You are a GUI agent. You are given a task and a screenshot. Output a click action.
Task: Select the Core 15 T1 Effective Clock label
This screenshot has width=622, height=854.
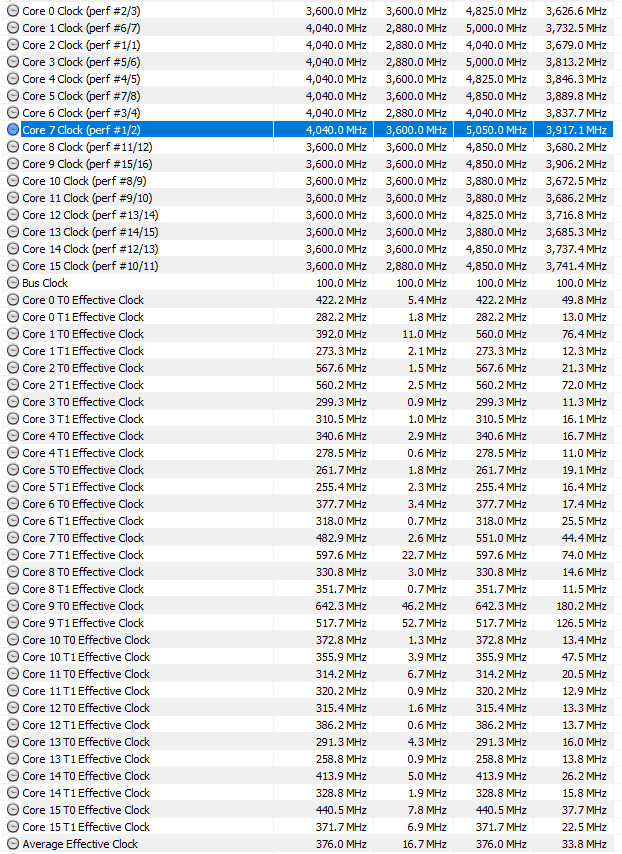(x=86, y=827)
